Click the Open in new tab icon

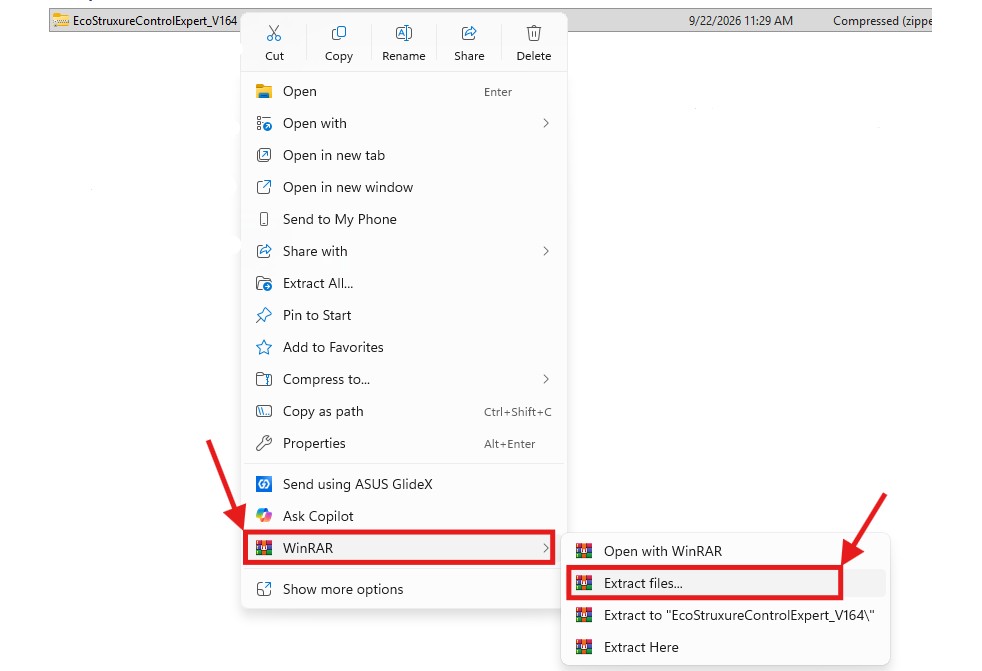coord(264,155)
